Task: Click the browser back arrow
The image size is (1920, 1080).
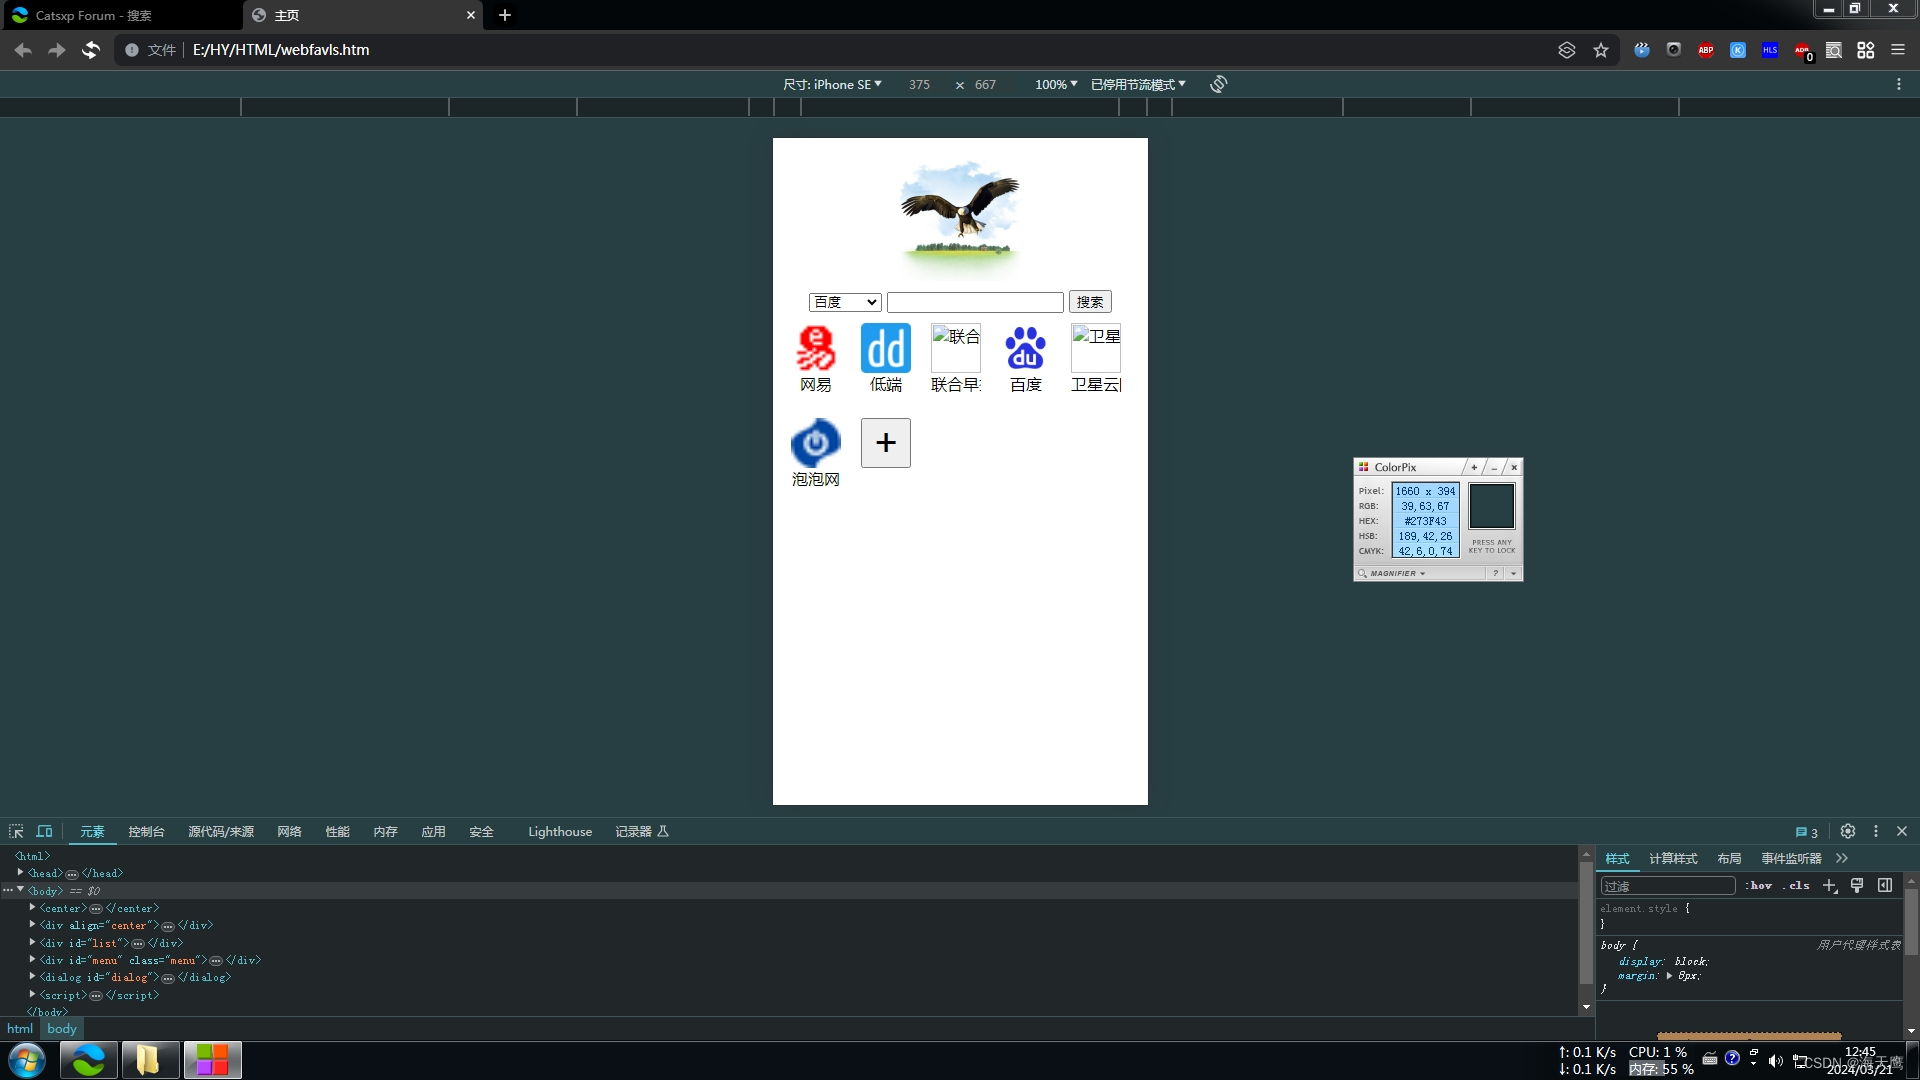Action: coord(23,50)
